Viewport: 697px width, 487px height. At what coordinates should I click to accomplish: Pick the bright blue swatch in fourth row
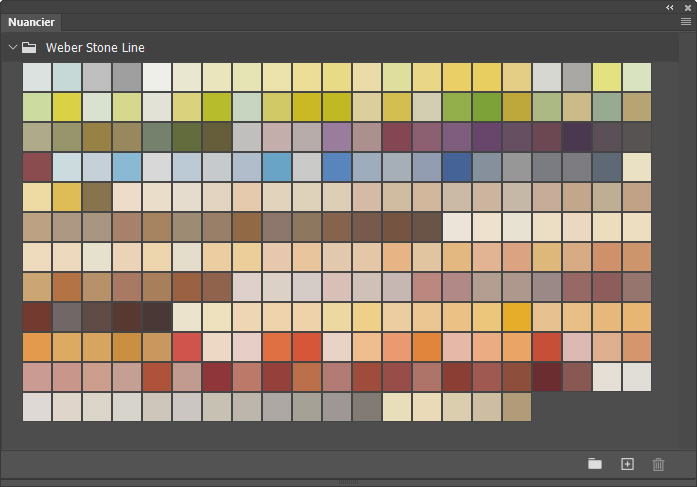tap(337, 167)
